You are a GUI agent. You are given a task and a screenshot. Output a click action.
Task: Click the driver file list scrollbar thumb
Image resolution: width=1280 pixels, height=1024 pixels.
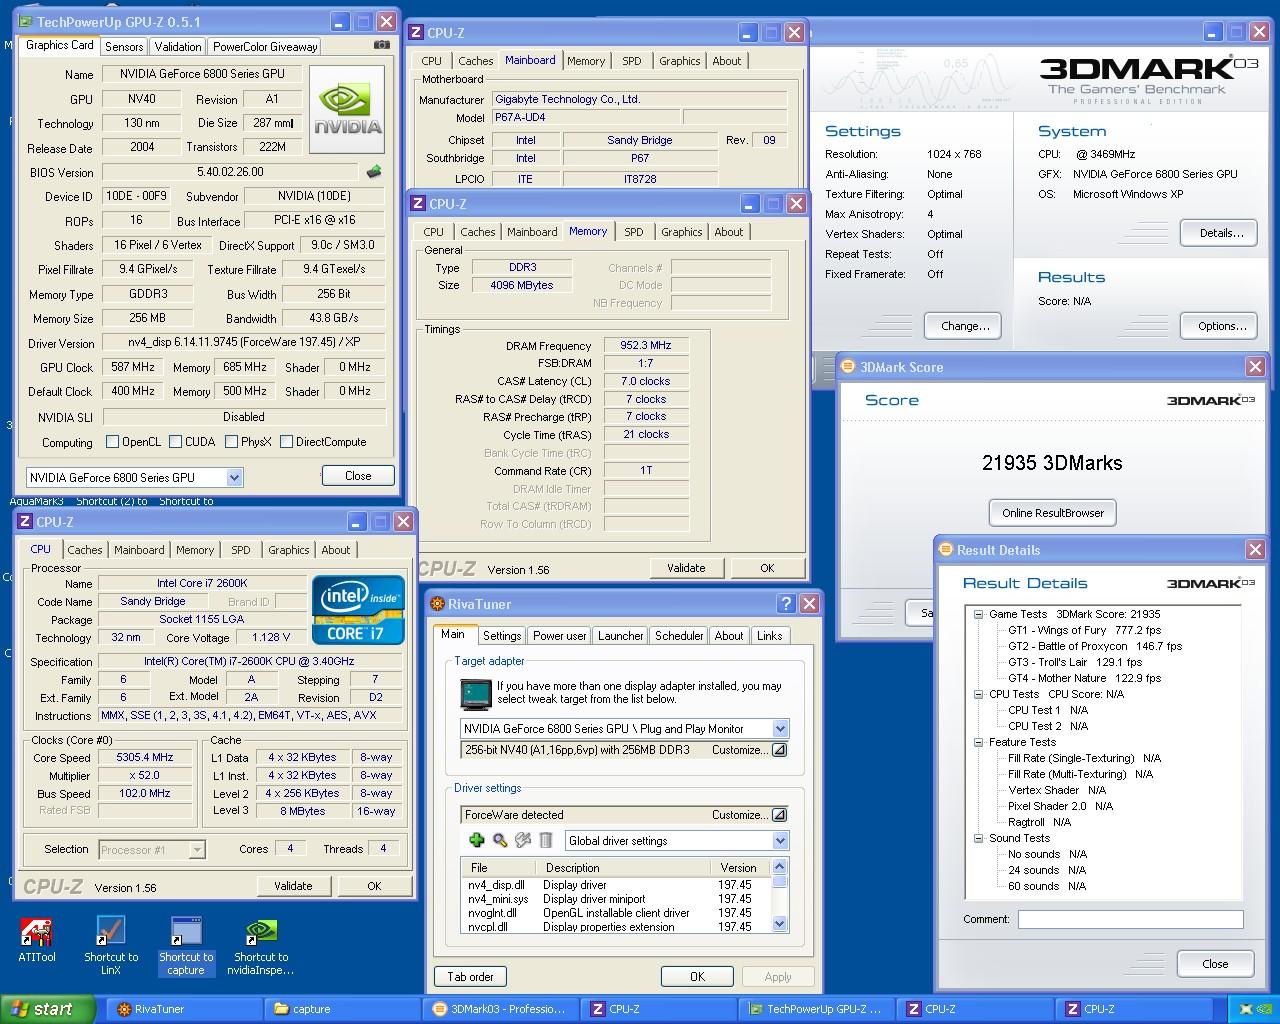coord(780,881)
